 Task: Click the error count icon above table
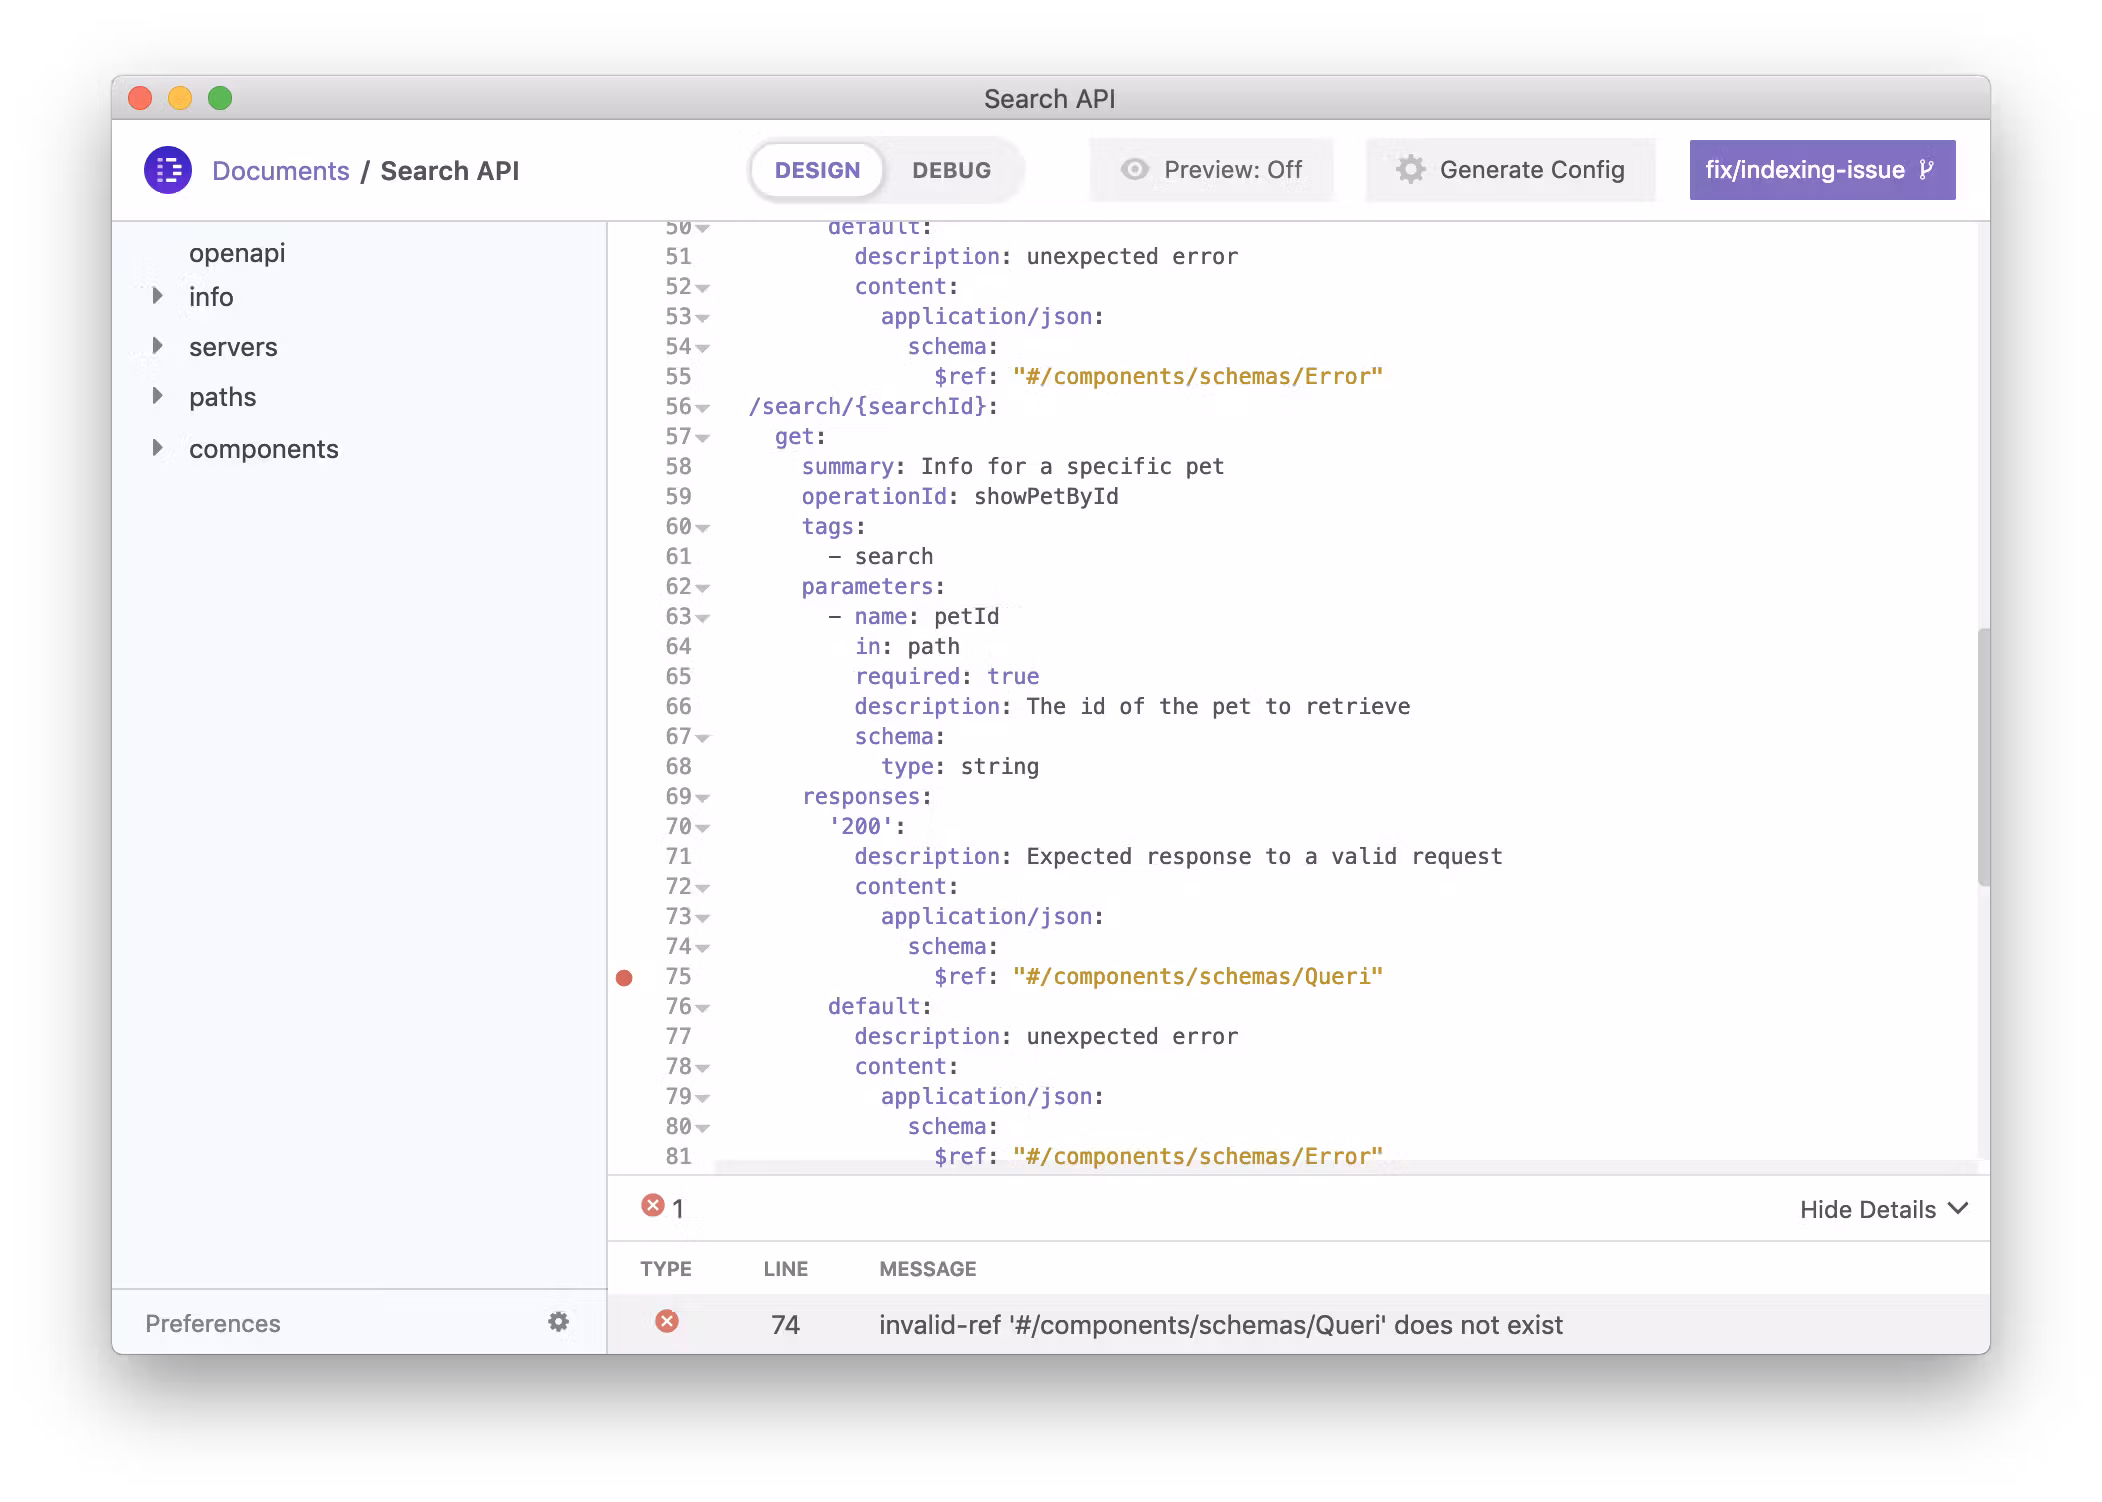[x=652, y=1206]
